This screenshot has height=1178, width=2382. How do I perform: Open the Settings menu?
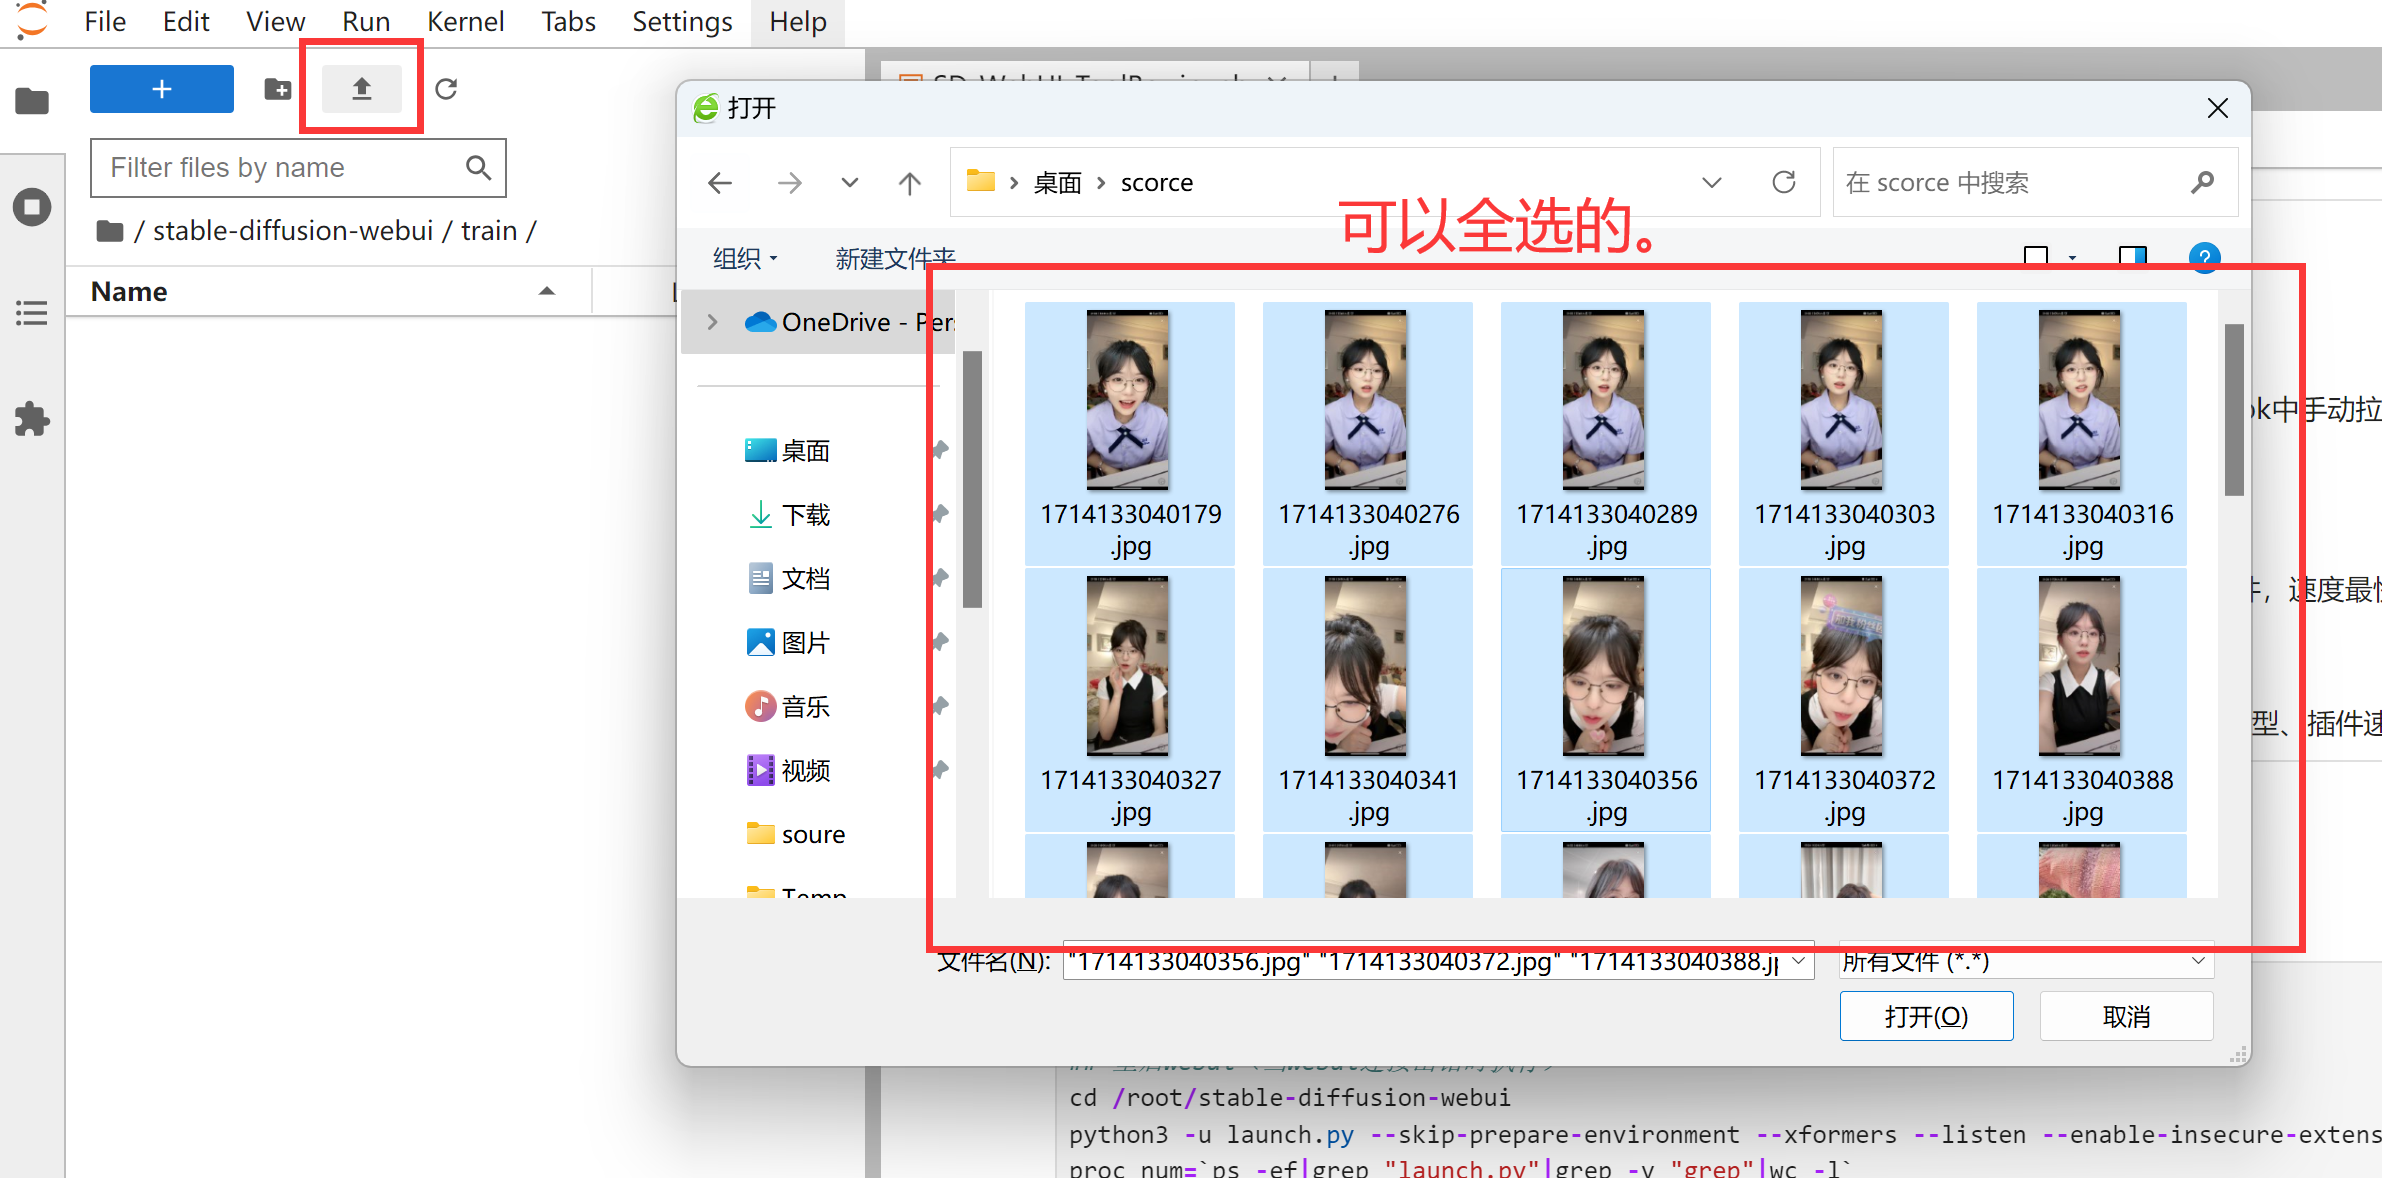[x=682, y=21]
